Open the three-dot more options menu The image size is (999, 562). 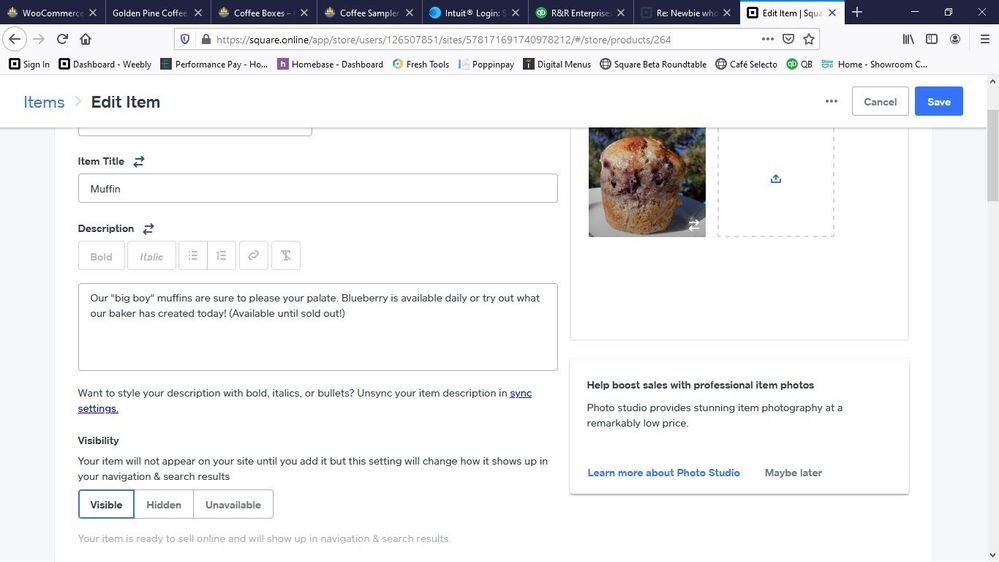tap(831, 101)
